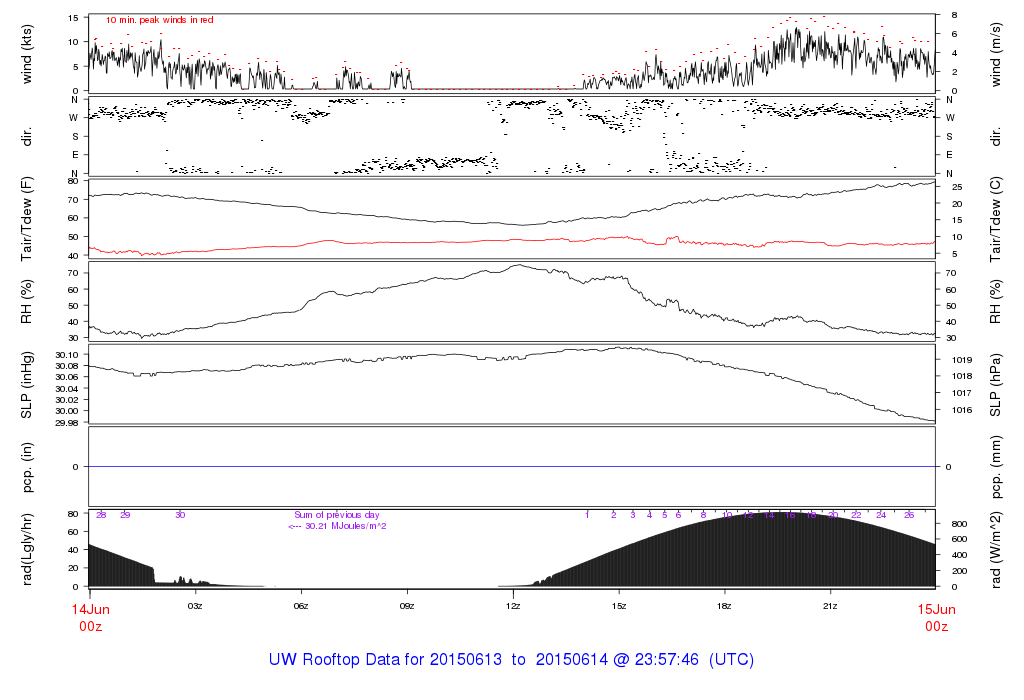Select the 18z time tick label

coord(725,606)
